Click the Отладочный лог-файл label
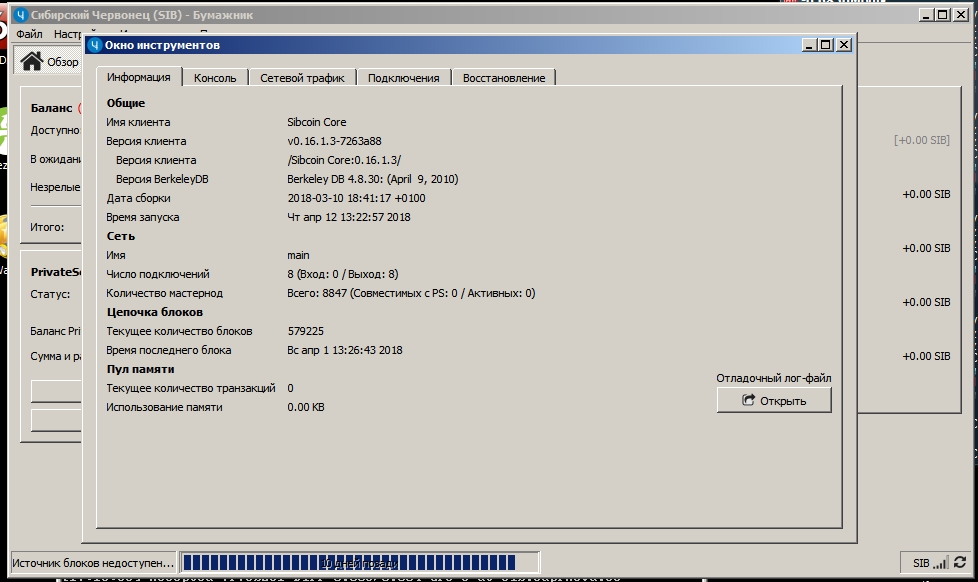The width and height of the screenshot is (978, 582). click(773, 378)
